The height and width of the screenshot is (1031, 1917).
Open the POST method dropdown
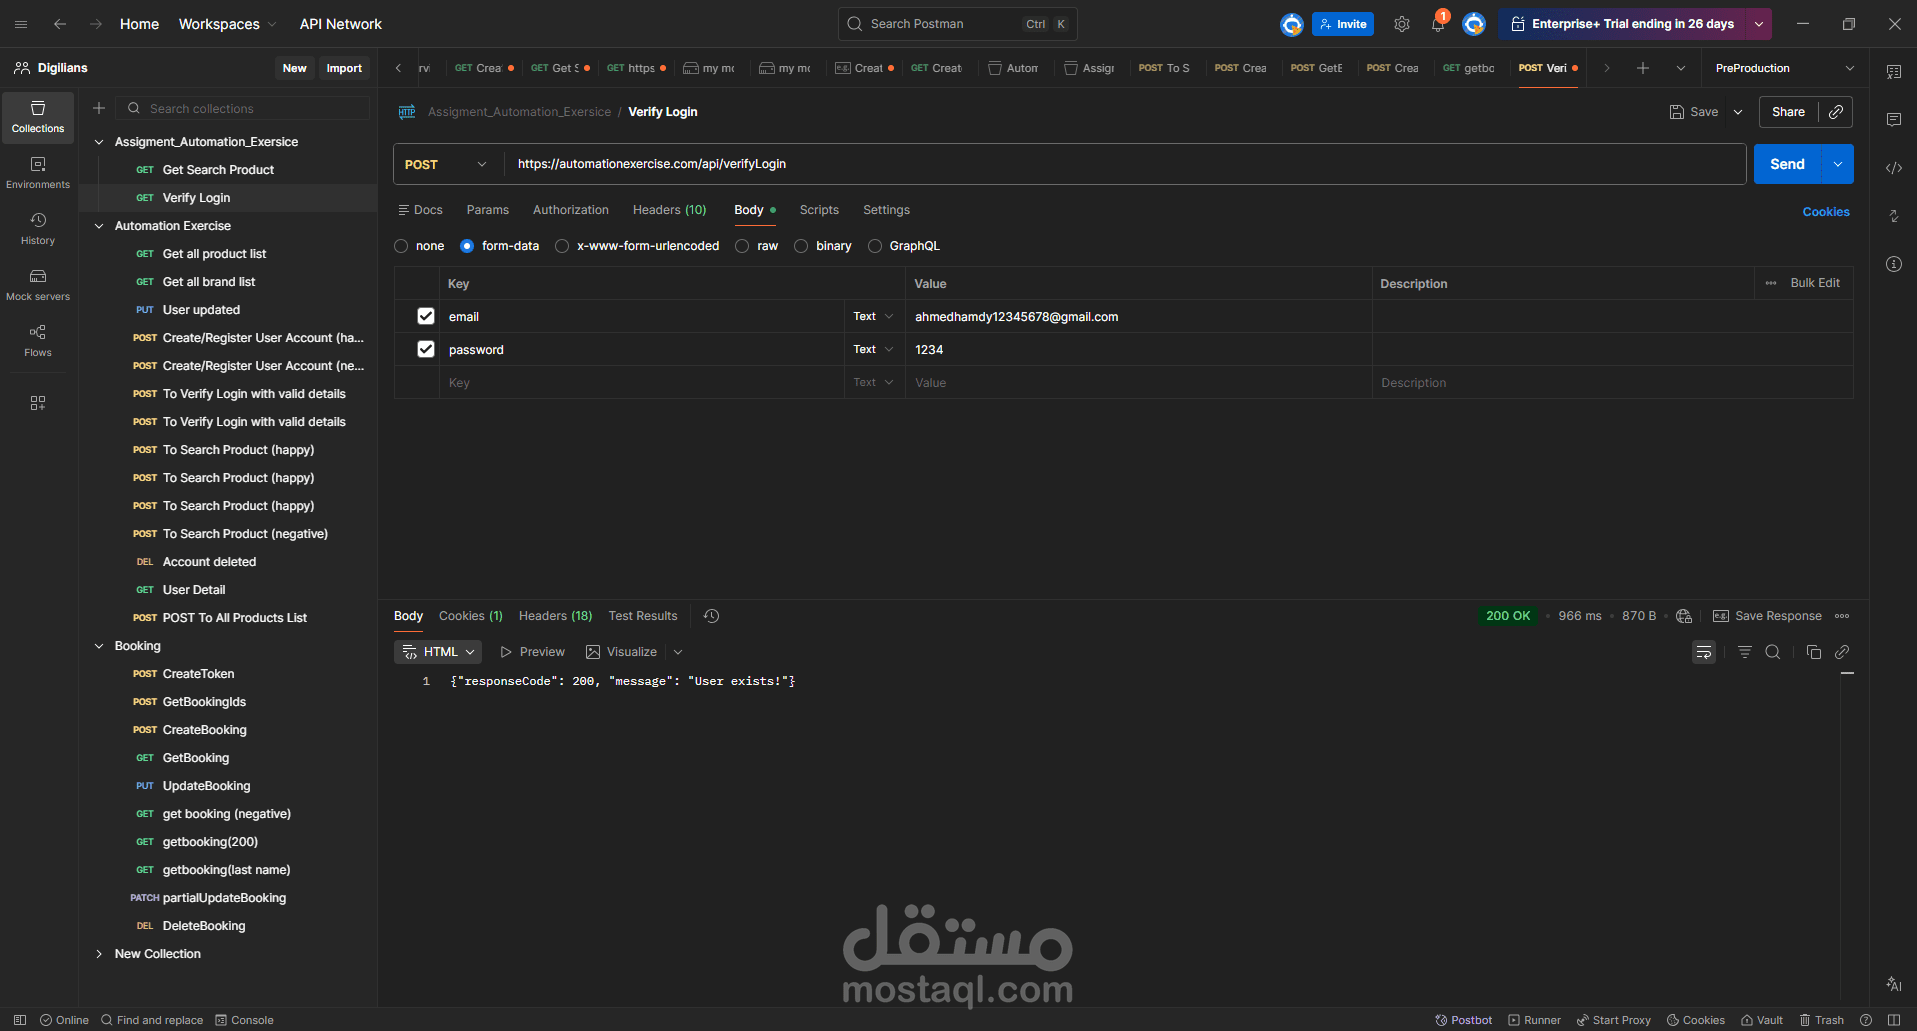(447, 164)
